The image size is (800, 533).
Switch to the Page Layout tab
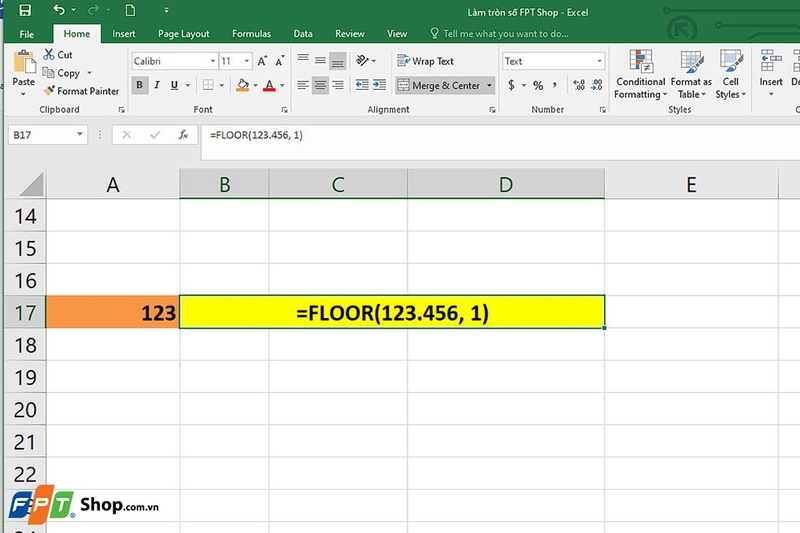[x=184, y=34]
